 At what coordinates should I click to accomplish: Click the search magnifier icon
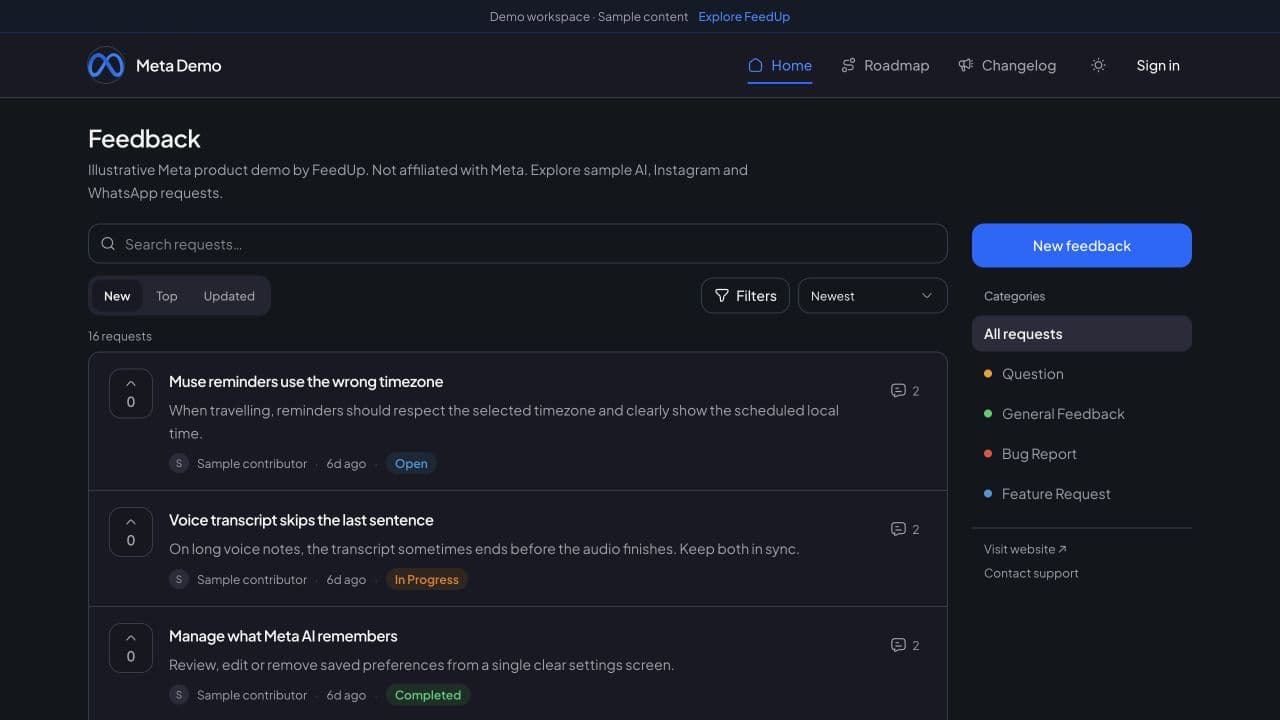(x=108, y=244)
